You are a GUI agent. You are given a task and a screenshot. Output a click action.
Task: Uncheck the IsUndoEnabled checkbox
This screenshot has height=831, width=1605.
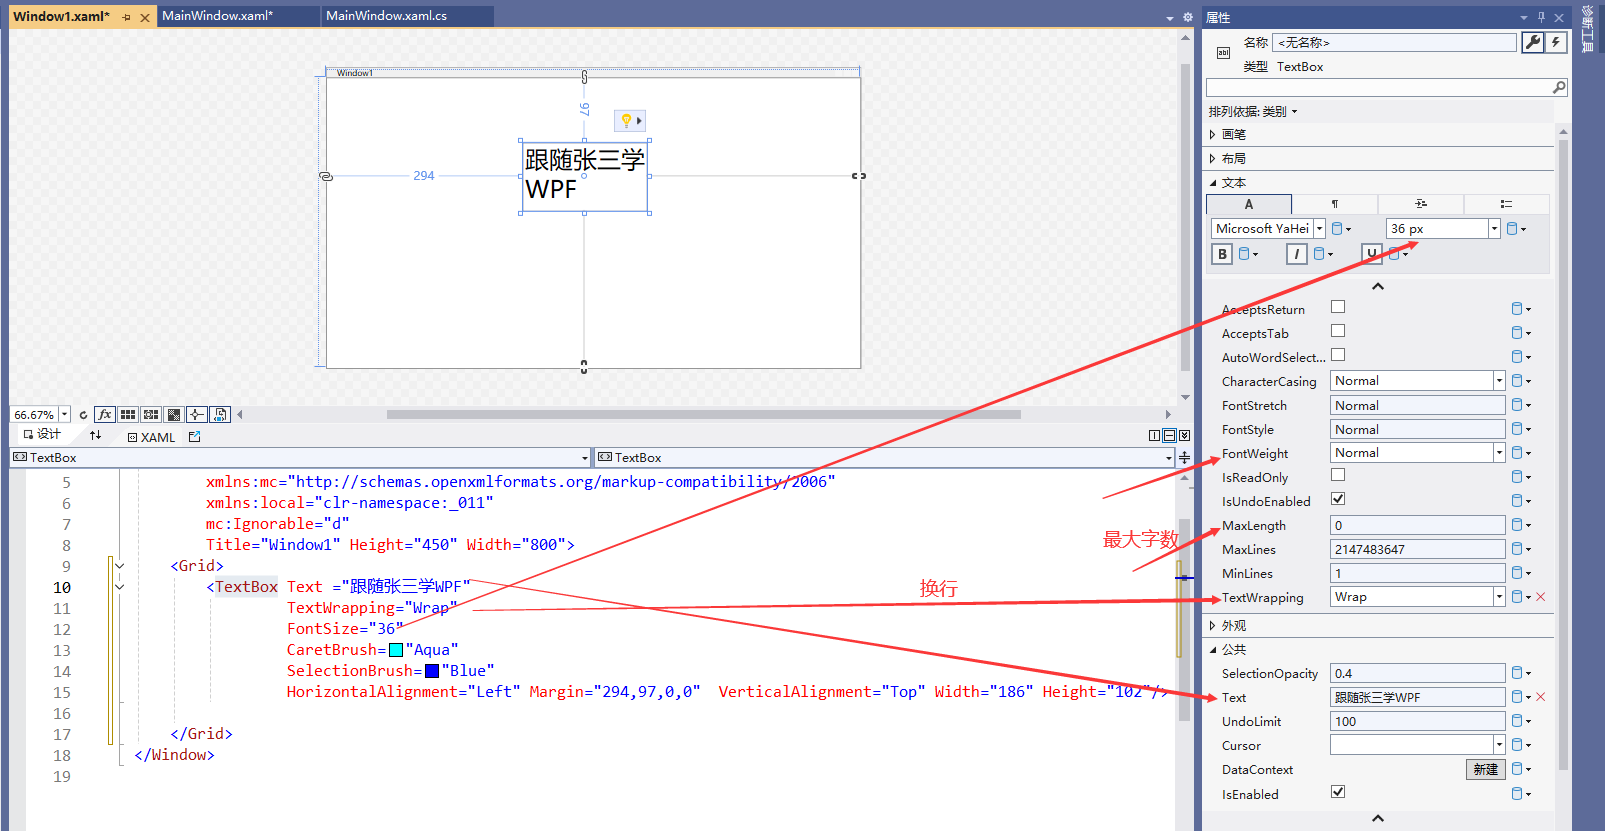pos(1338,499)
